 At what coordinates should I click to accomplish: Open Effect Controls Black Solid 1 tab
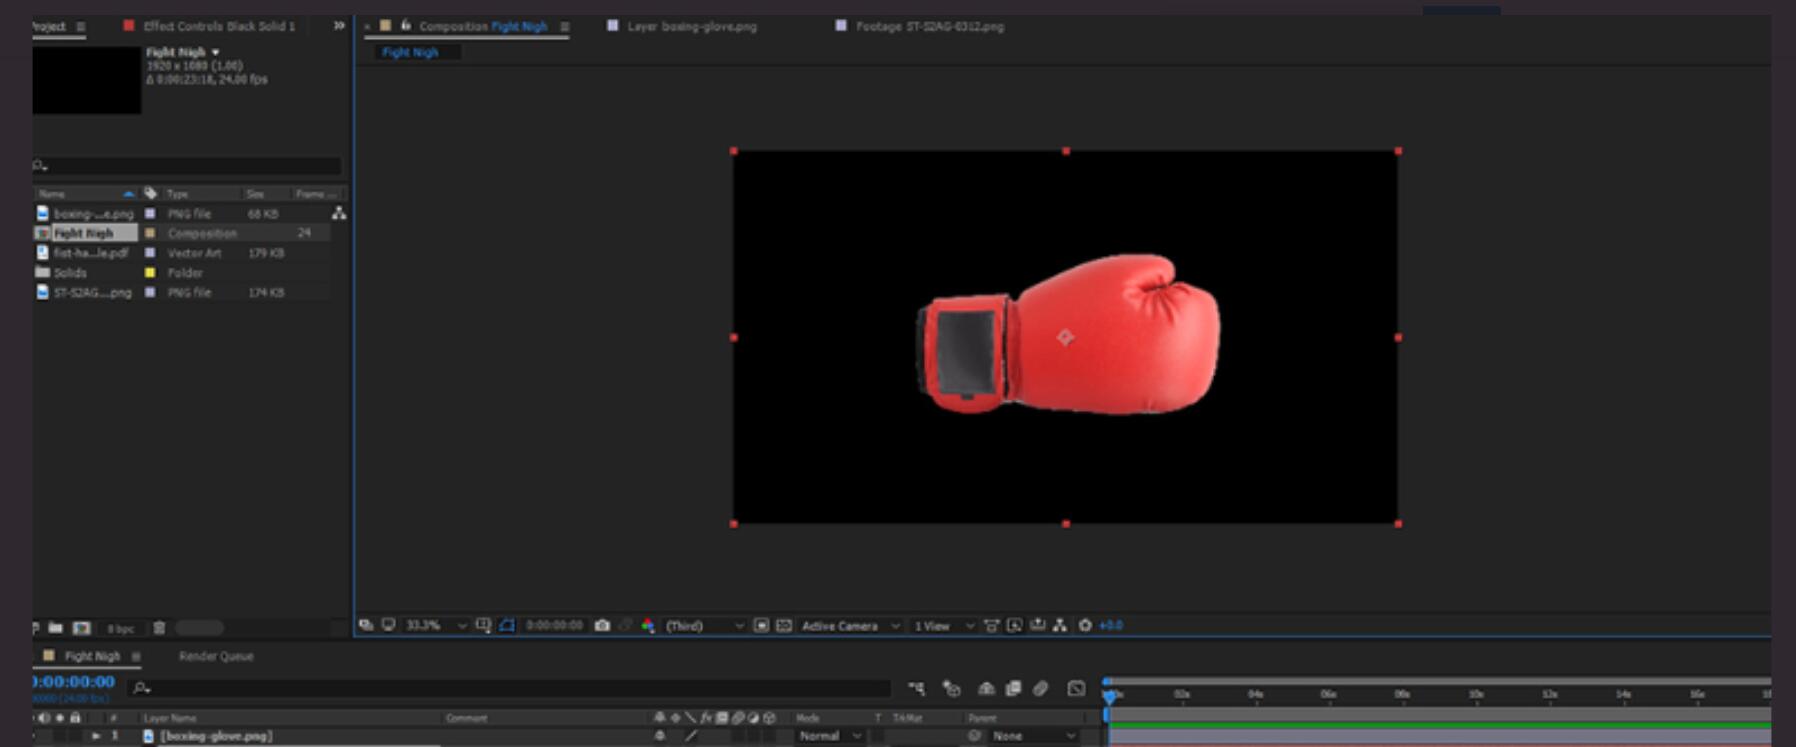click(x=219, y=26)
